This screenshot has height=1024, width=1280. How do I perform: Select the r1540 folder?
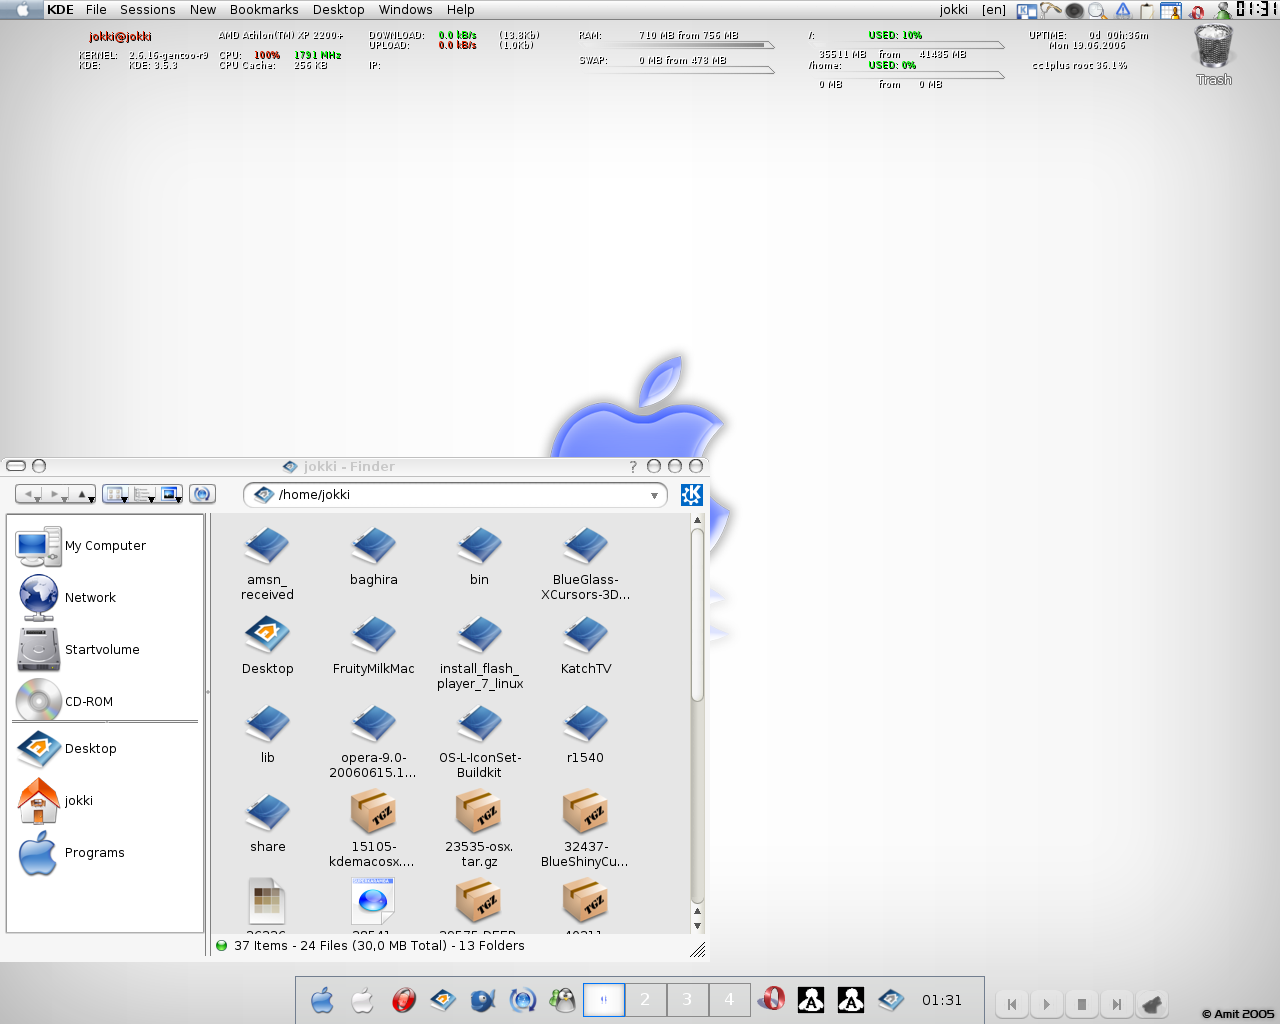tap(585, 735)
